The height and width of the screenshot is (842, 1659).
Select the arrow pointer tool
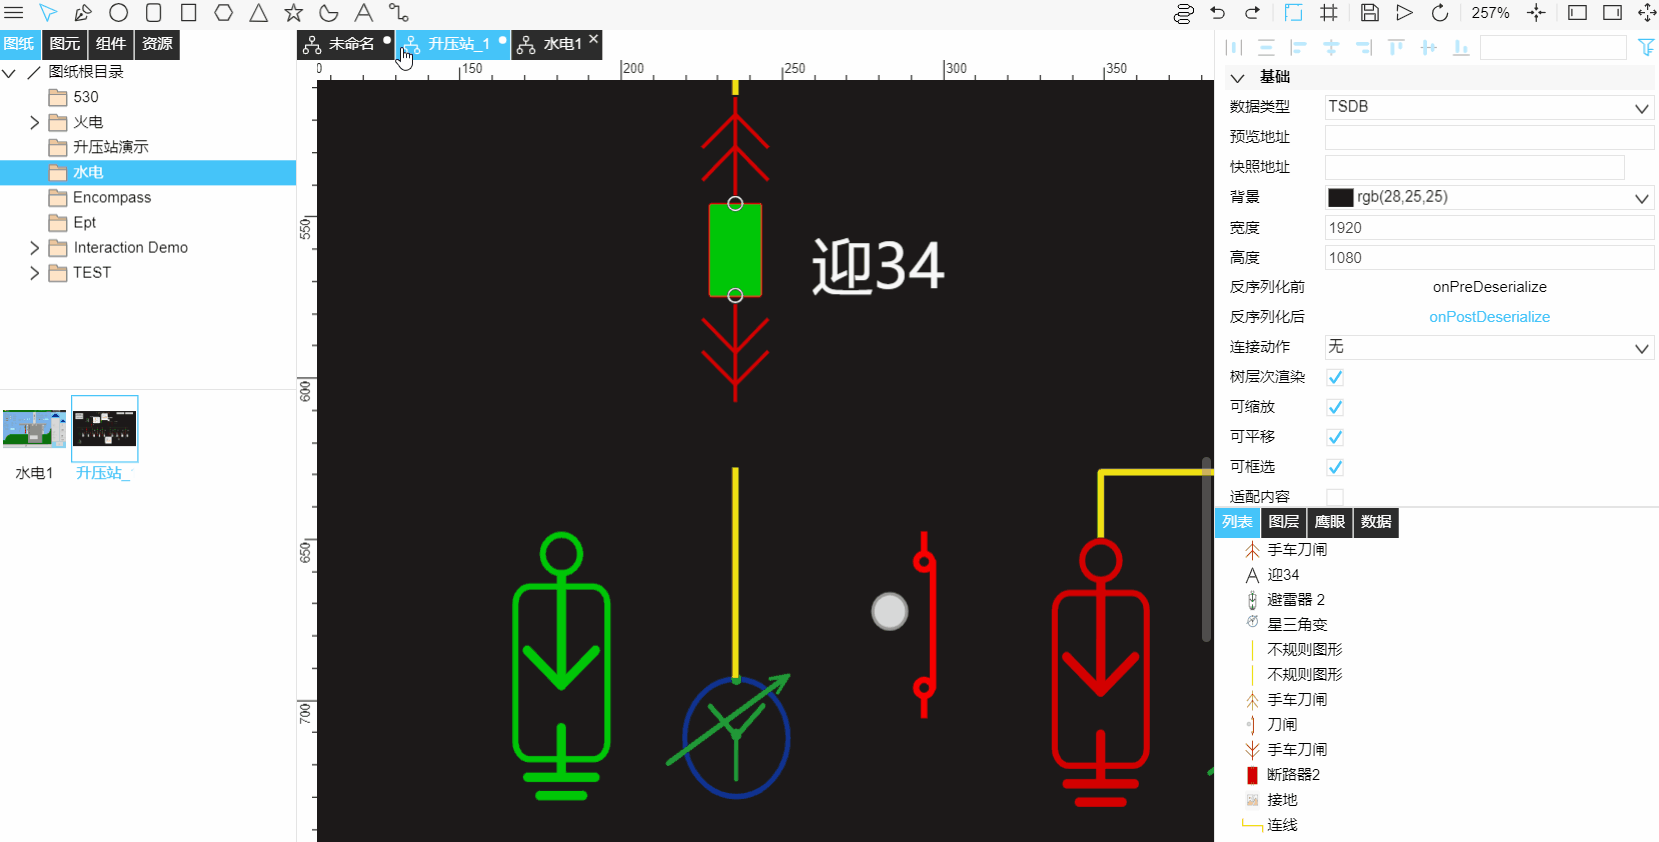click(48, 13)
